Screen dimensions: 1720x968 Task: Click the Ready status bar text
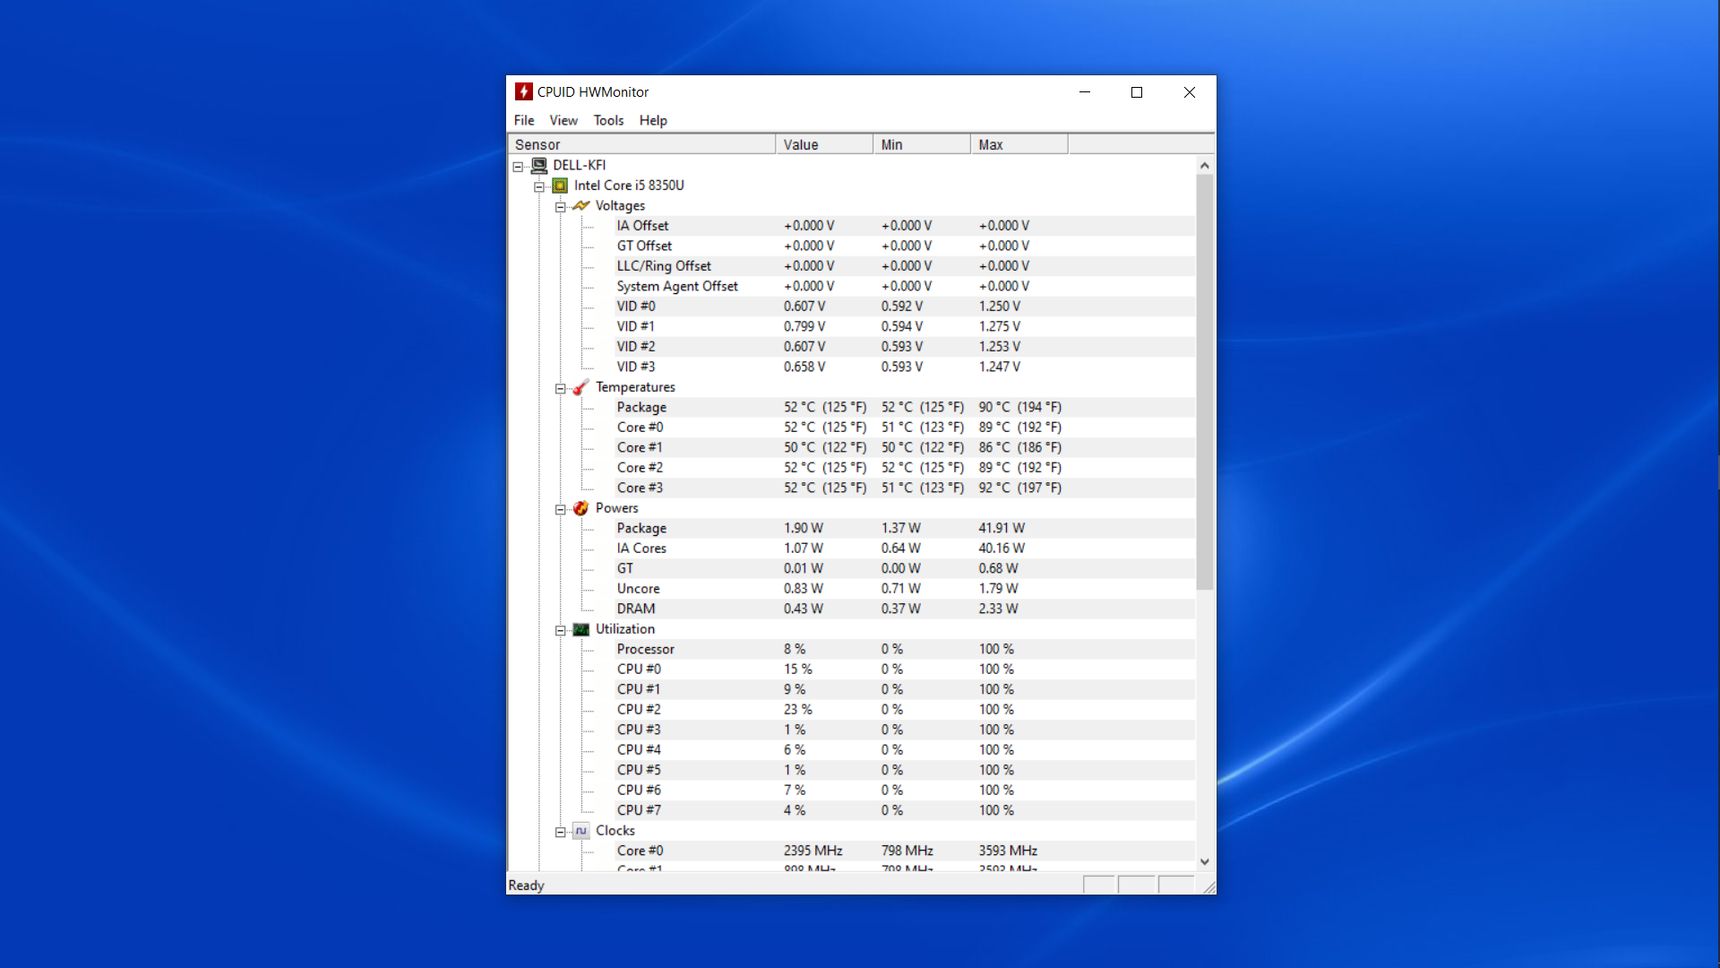point(526,886)
